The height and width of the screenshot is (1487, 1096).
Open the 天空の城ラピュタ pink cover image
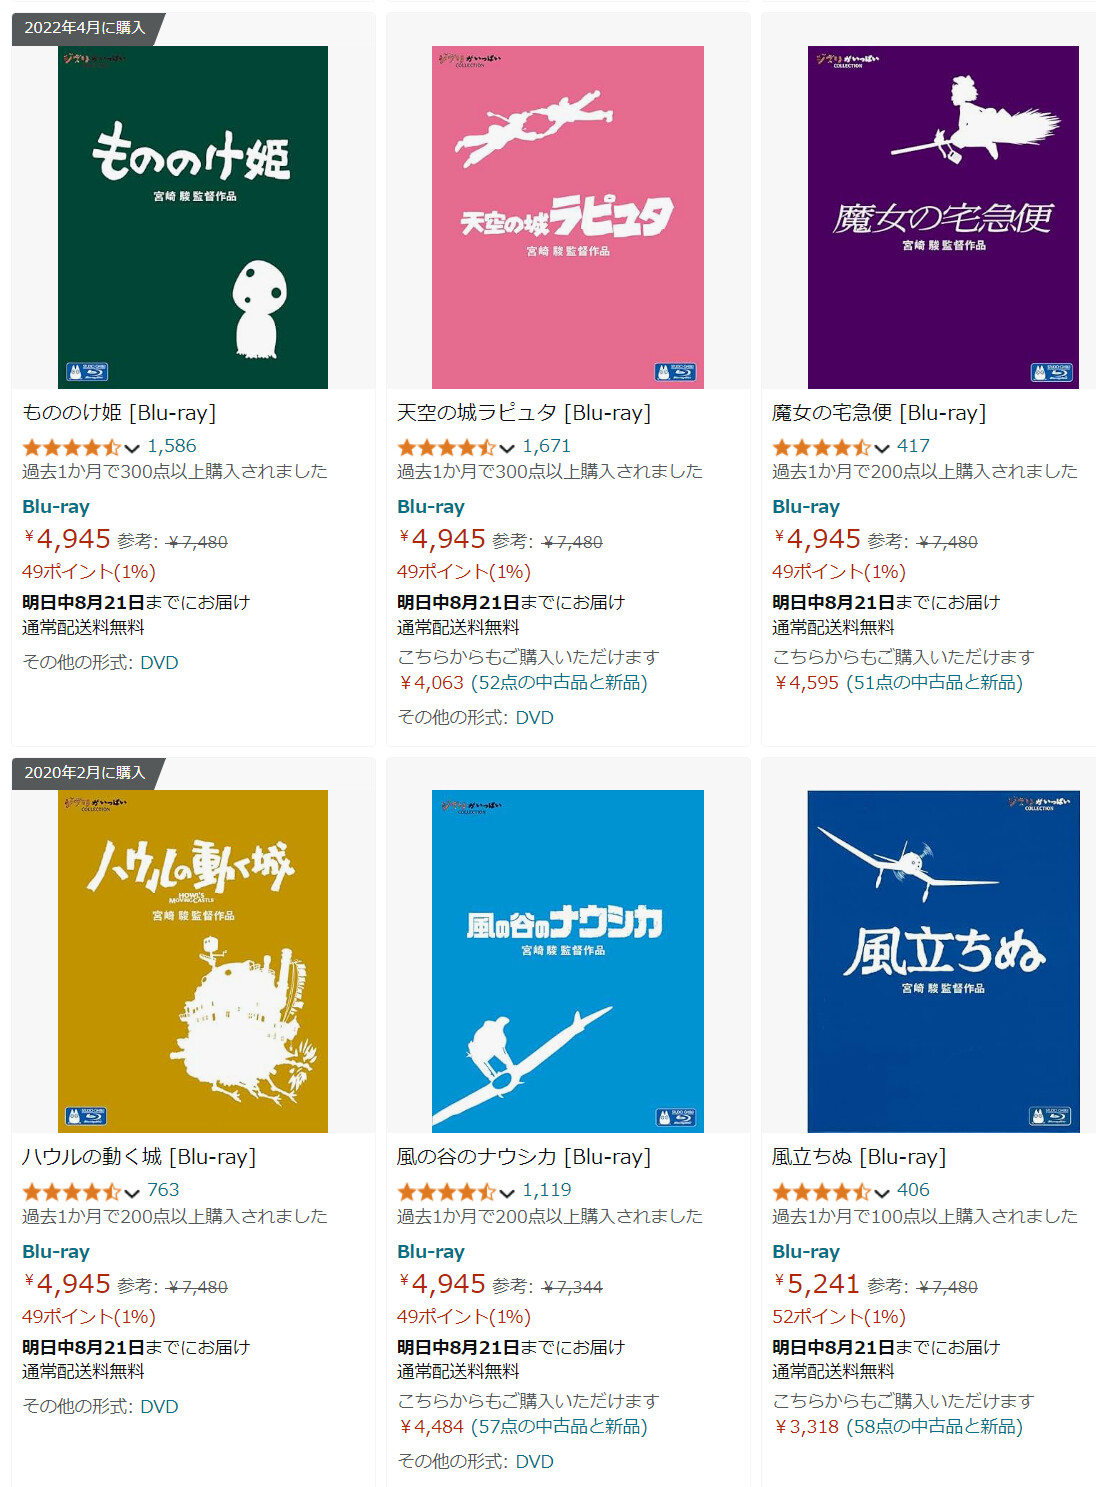point(568,217)
